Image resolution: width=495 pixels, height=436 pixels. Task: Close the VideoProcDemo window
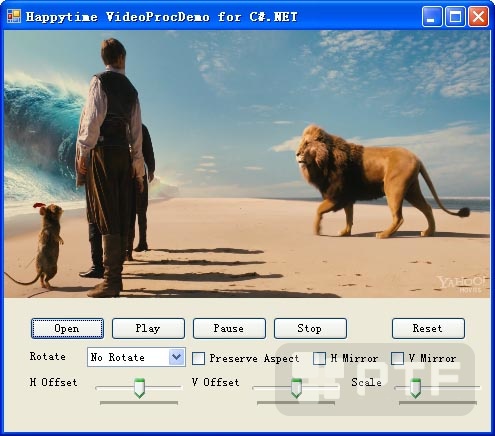click(x=479, y=16)
